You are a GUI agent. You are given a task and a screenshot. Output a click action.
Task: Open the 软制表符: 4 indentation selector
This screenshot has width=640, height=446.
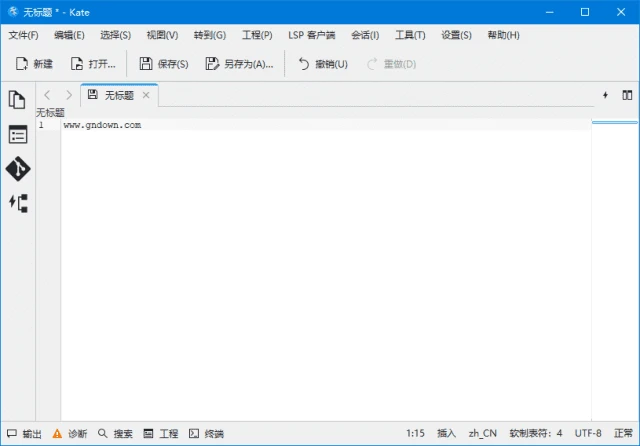[536, 433]
